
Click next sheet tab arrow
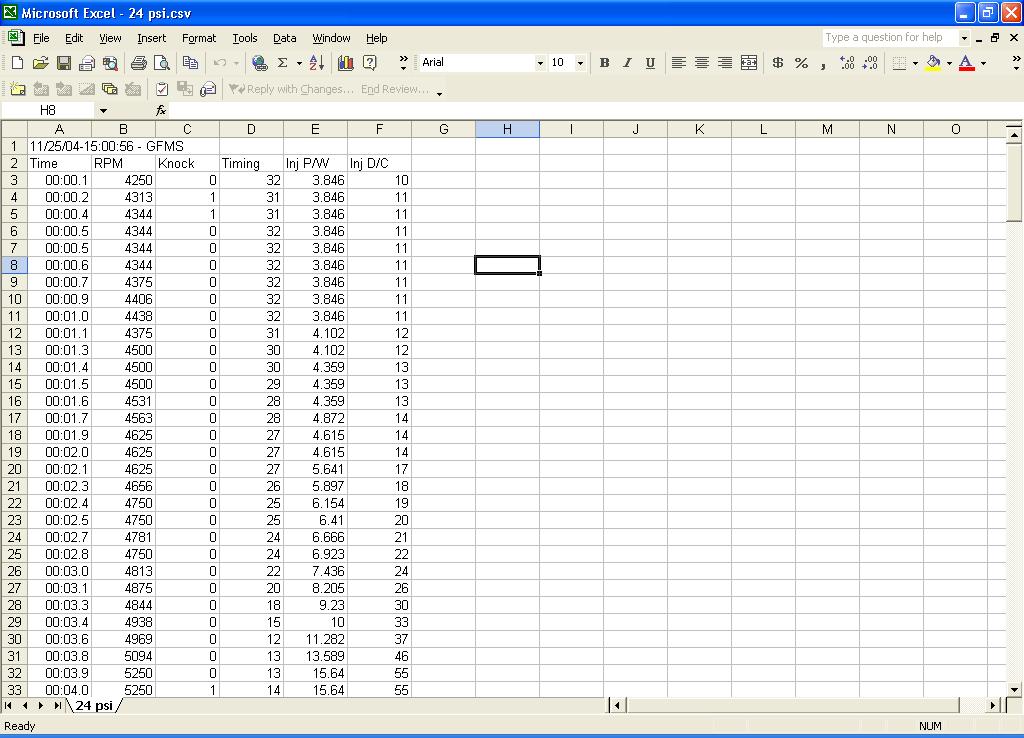point(41,705)
